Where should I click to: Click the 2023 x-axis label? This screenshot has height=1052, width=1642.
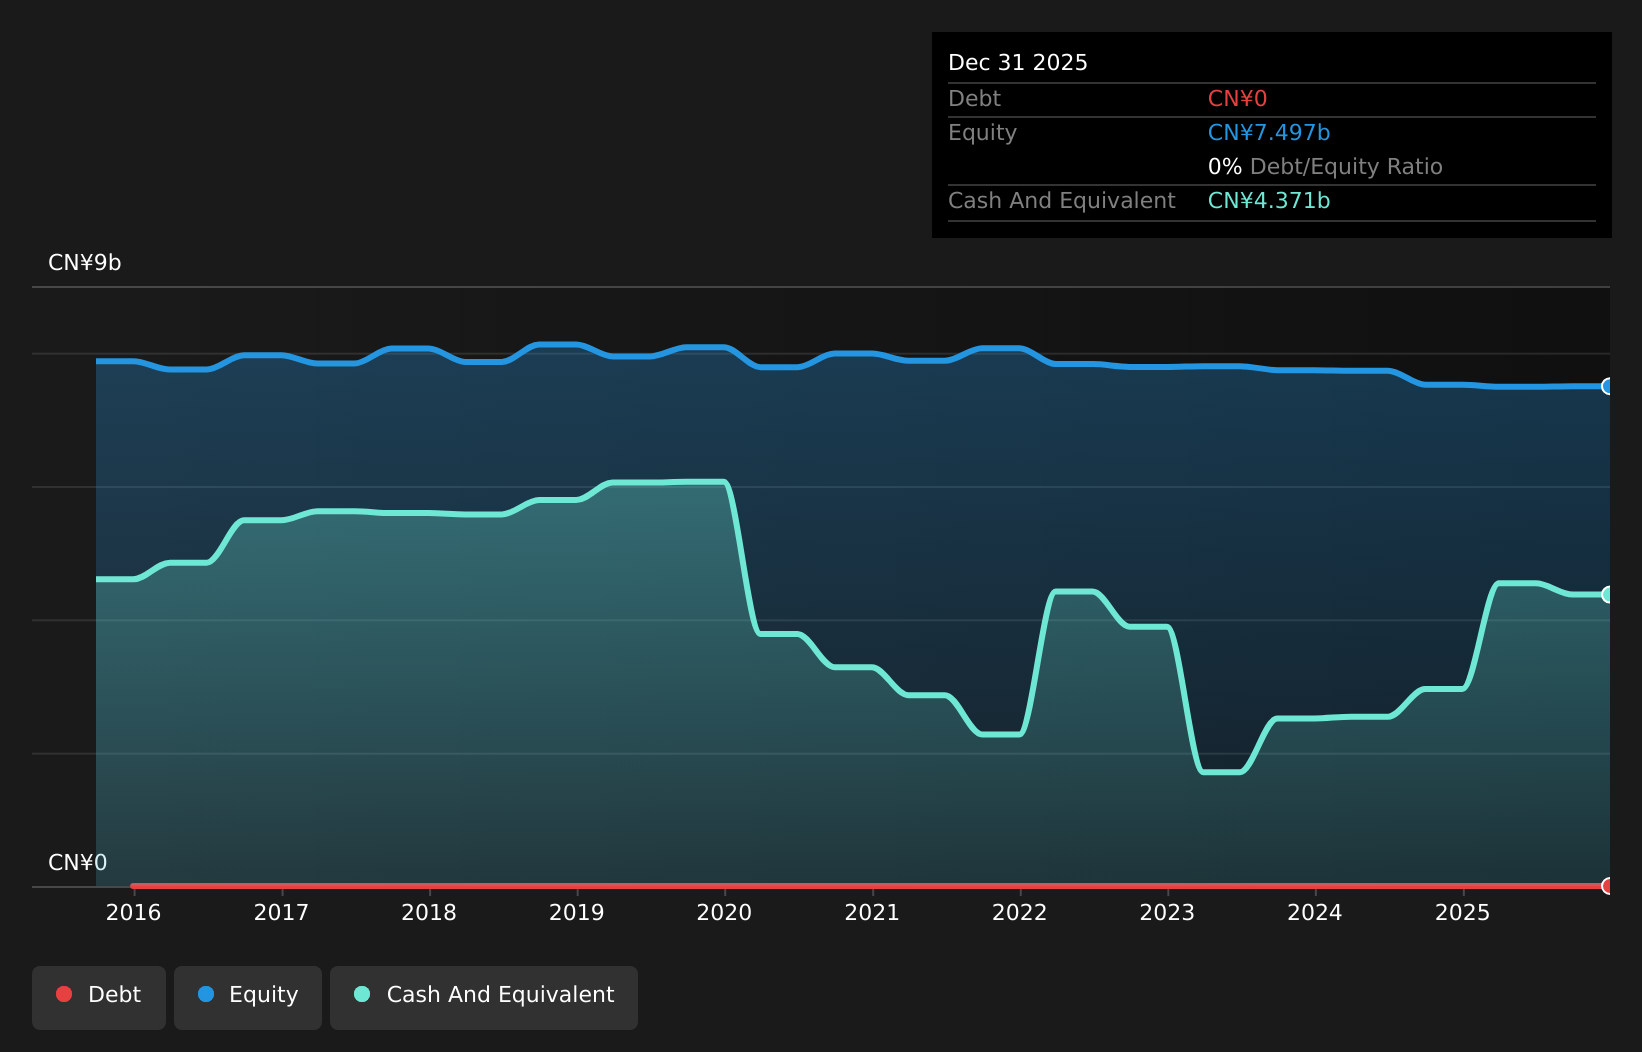pyautogui.click(x=1167, y=912)
